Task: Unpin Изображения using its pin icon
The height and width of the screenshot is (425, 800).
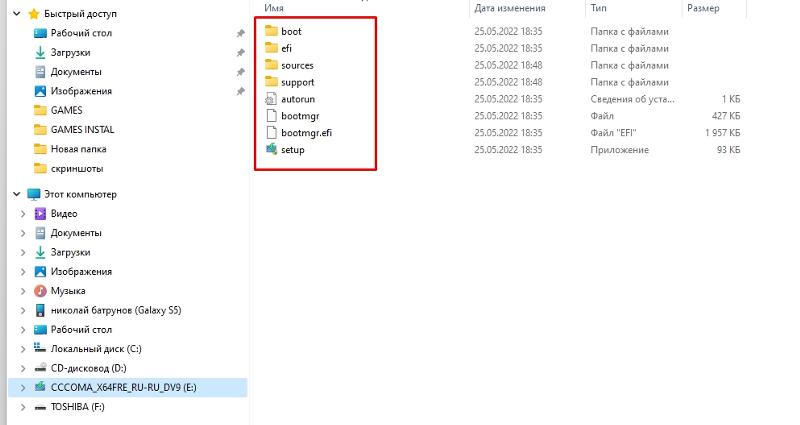Action: coord(240,91)
